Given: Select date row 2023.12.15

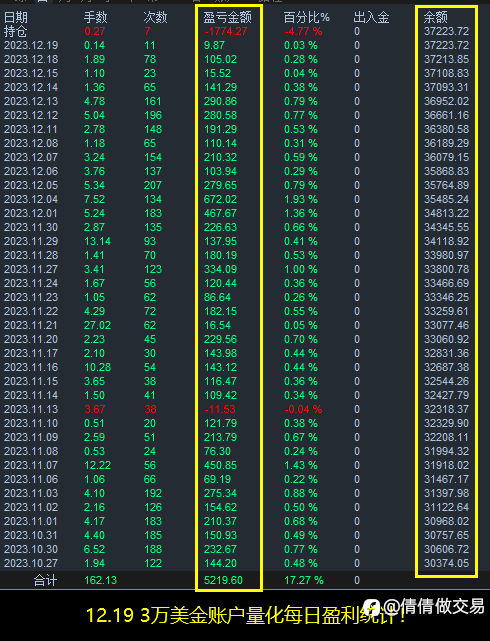Looking at the screenshot, I should point(31,73).
